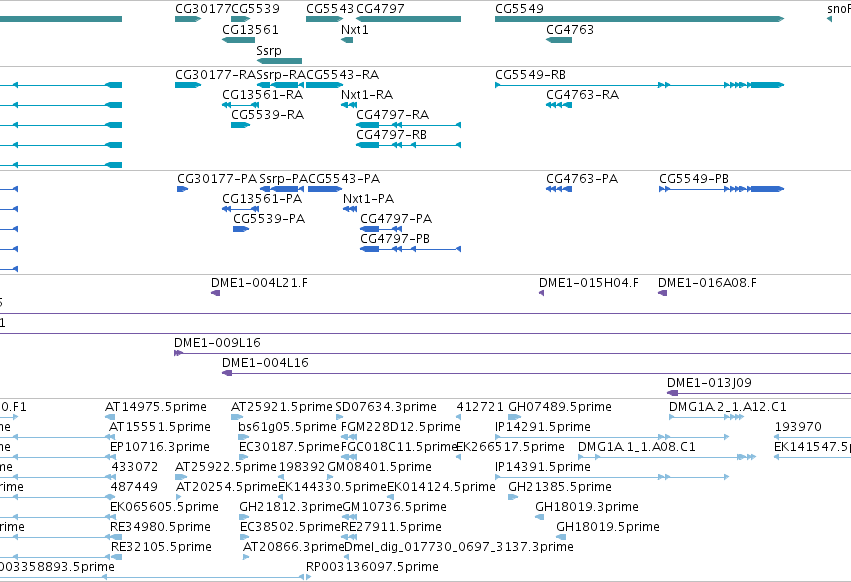This screenshot has height=582, width=851.
Task: Click the CG4763 gene label
Action: tap(570, 30)
